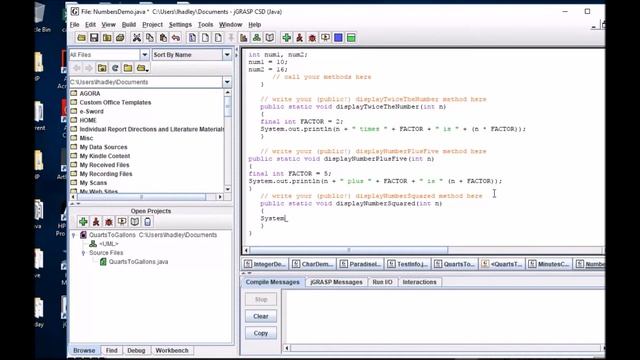This screenshot has height=360, width=640.
Task: Click the Print icon in toolbar
Action: pyautogui.click(x=120, y=38)
